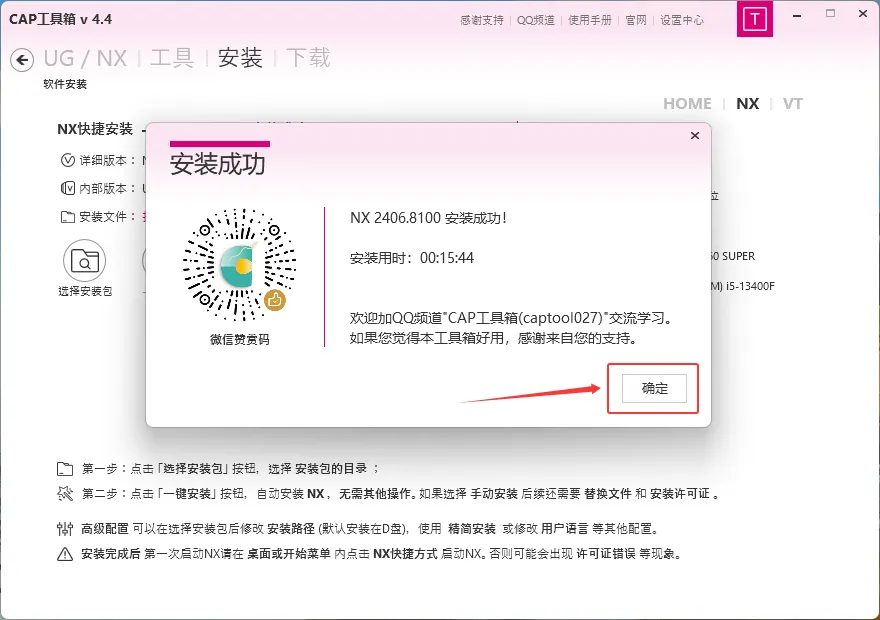Viewport: 880px width, 620px height.
Task: Click the 高级配置 sliders icon
Action: (65, 529)
